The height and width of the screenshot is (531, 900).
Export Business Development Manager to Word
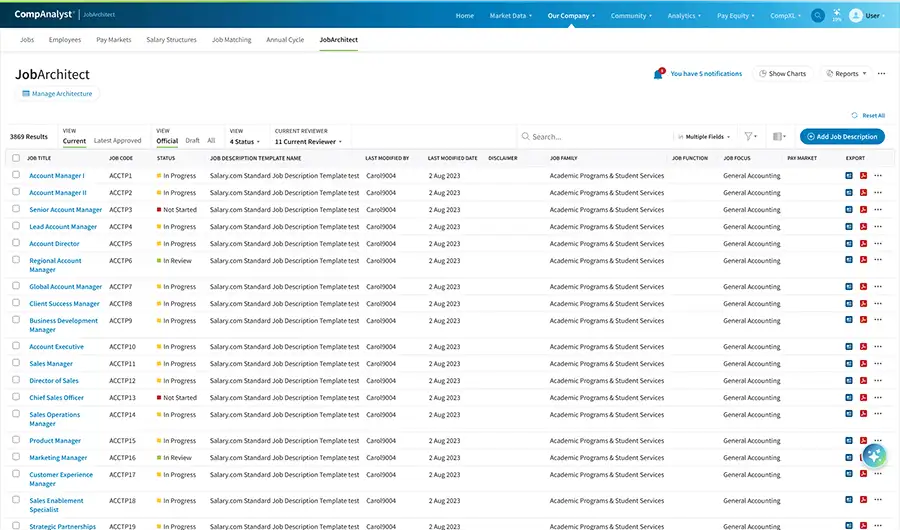[x=849, y=320]
